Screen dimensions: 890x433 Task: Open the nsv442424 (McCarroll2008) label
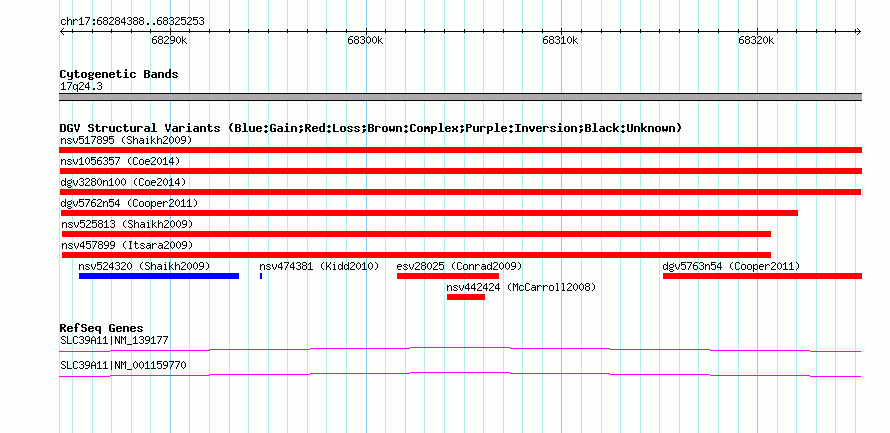tap(521, 287)
